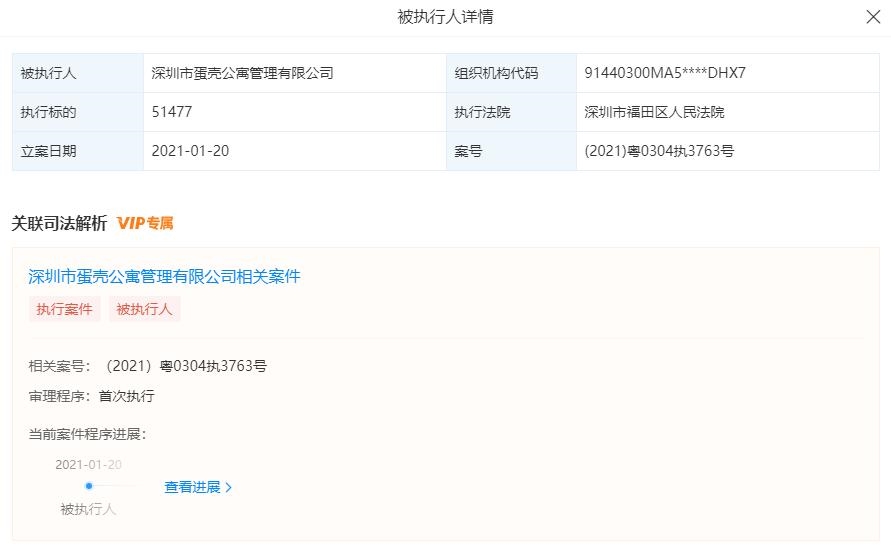
Task: Select case number (2021)粤0304执3763号 in table
Action: click(x=659, y=151)
